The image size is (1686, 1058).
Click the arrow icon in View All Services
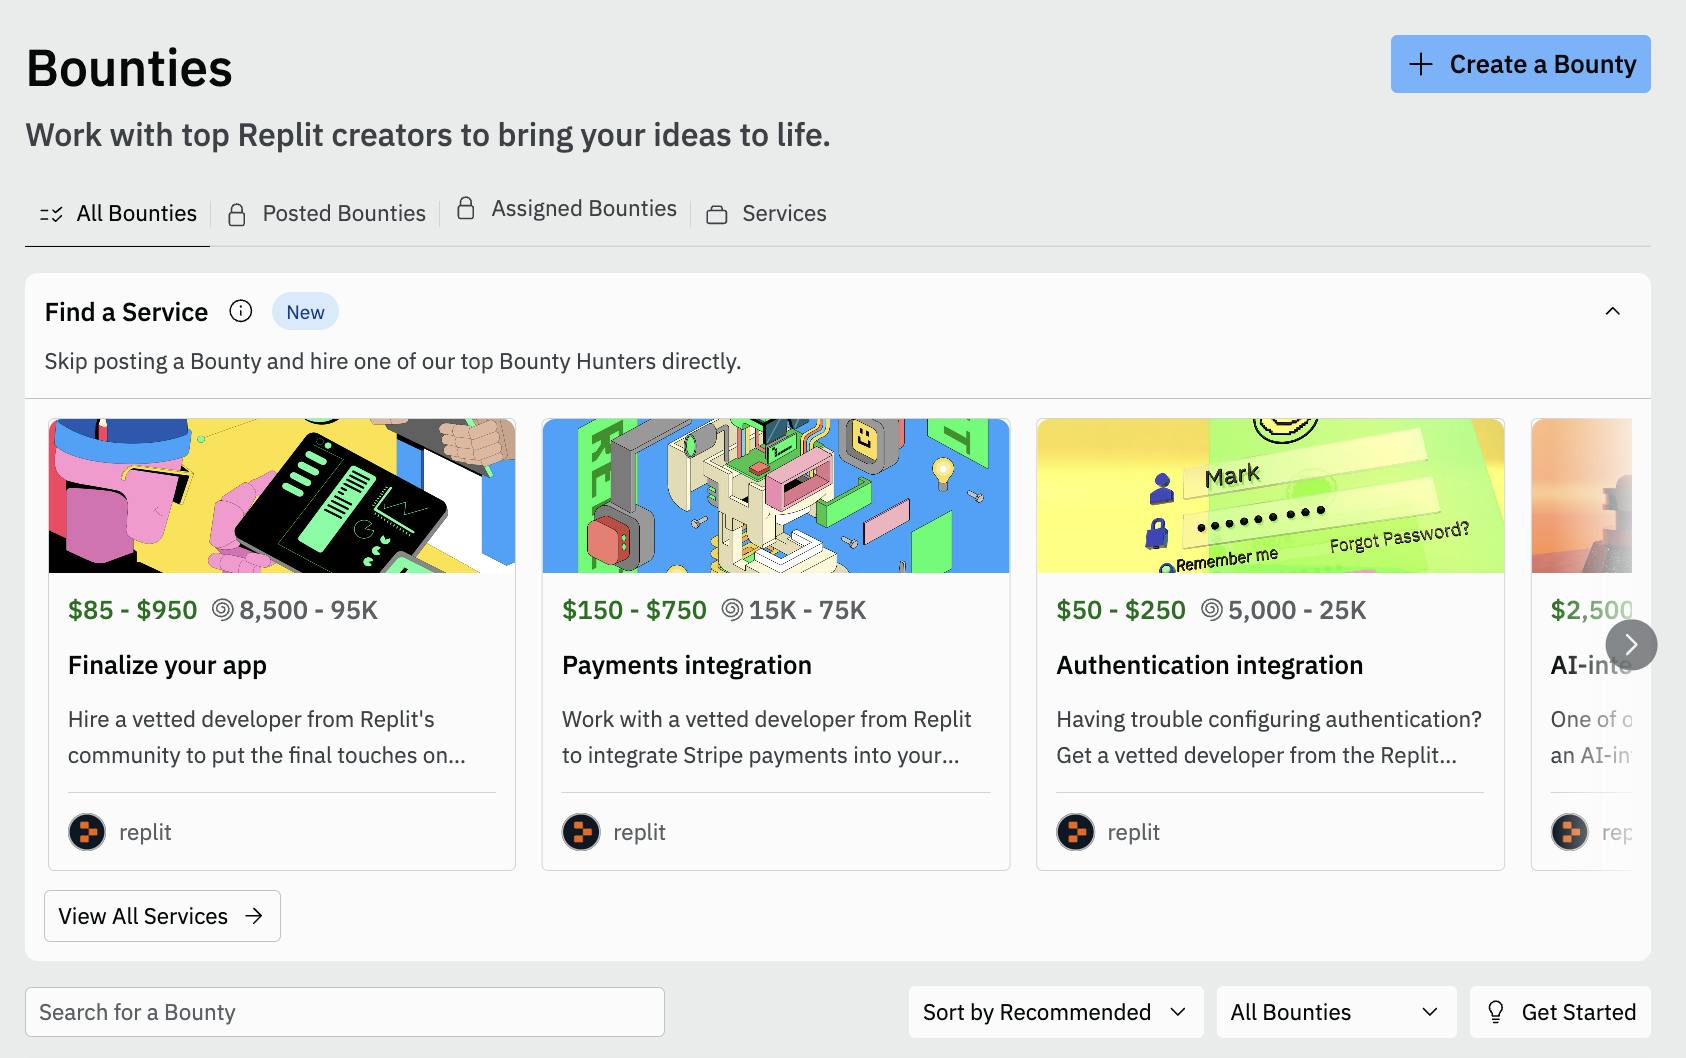point(254,916)
